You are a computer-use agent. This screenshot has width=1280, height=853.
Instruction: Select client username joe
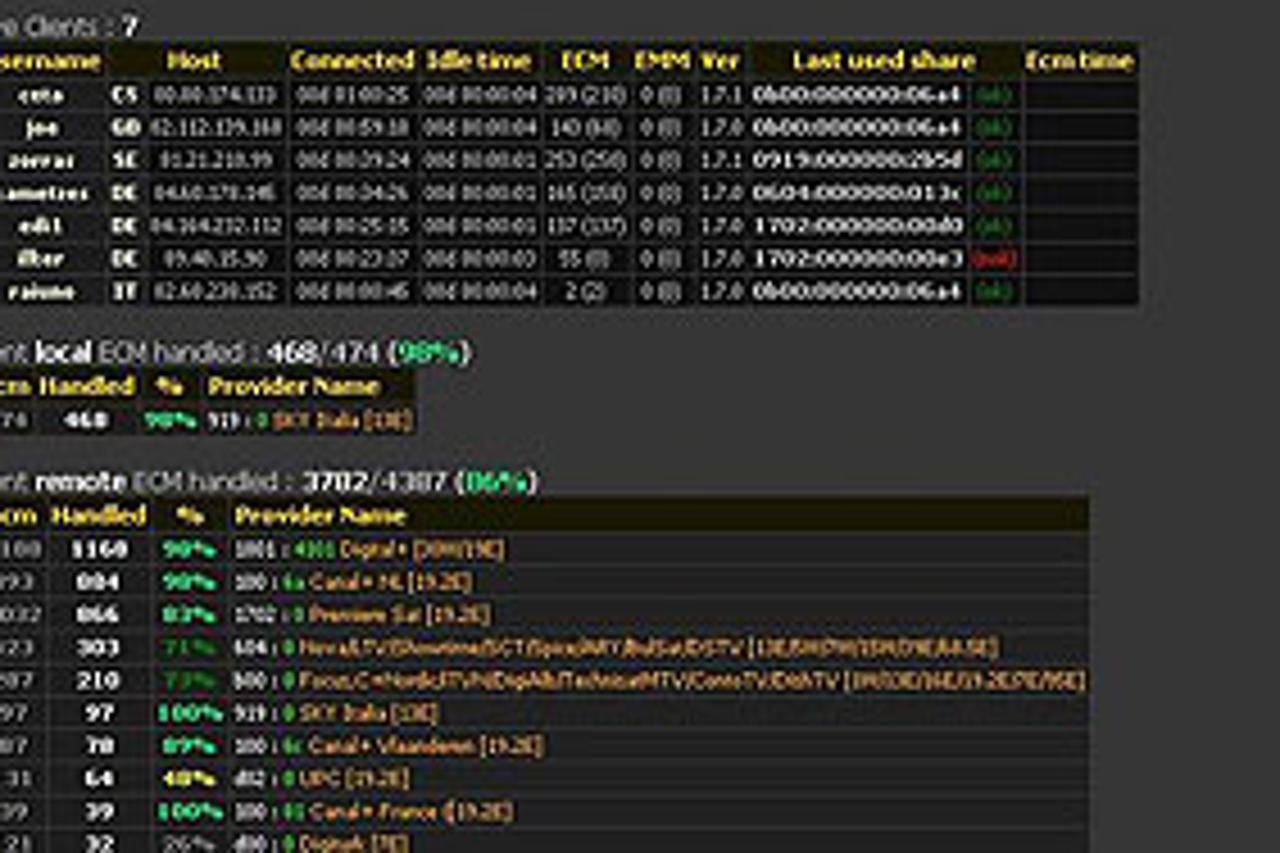44,128
